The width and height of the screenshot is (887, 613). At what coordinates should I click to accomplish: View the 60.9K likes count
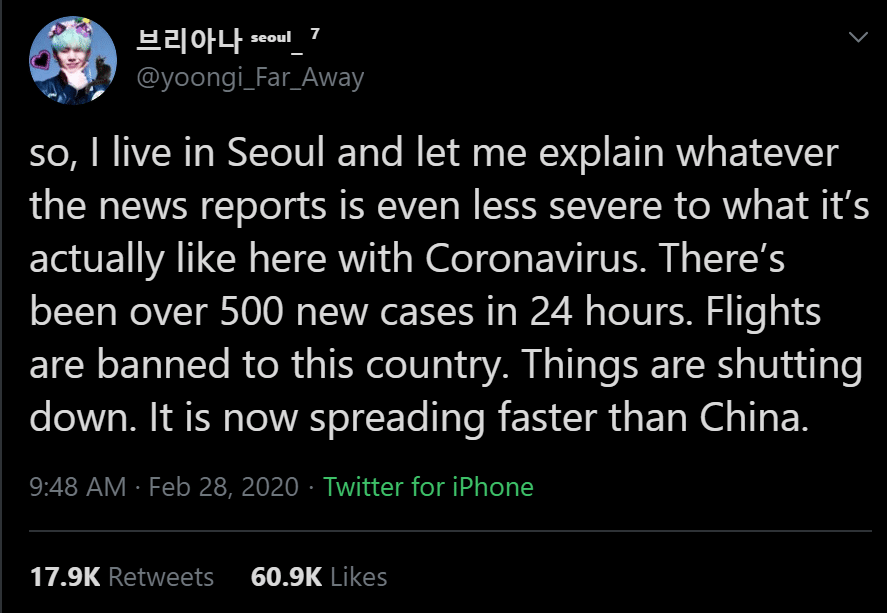[x=286, y=577]
